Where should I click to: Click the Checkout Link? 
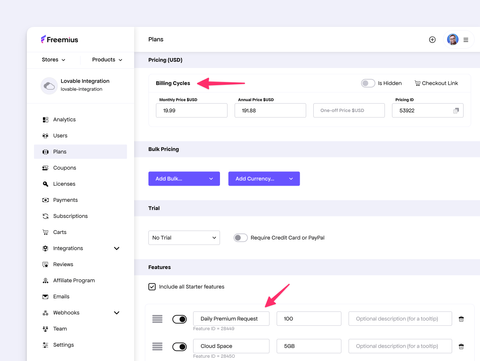tap(436, 83)
